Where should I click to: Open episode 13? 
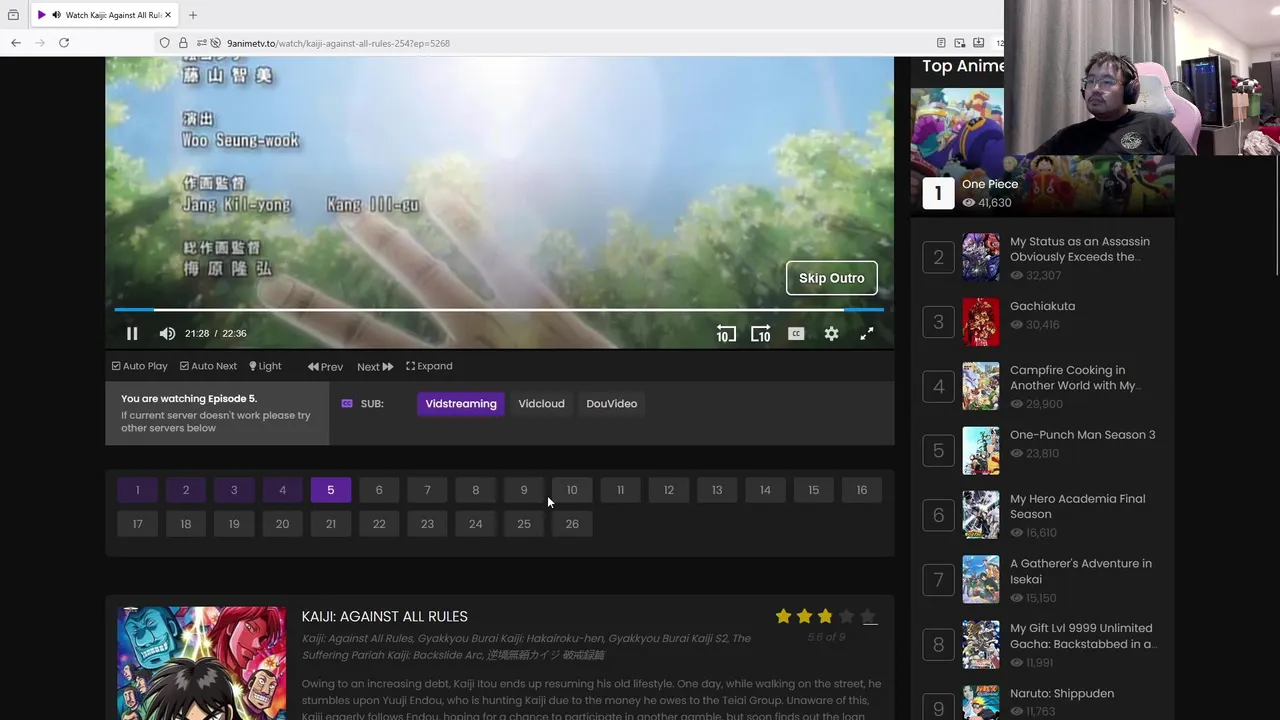pyautogui.click(x=717, y=490)
